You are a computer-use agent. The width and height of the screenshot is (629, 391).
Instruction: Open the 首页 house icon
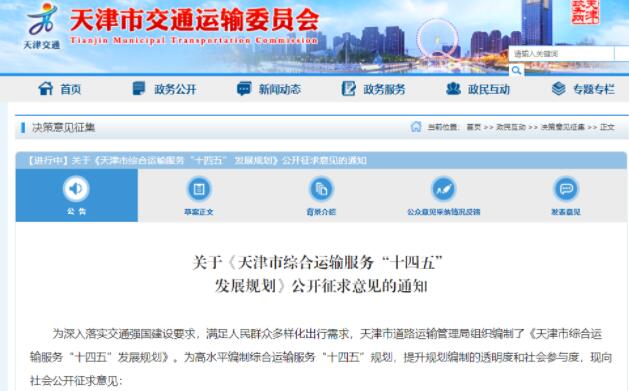click(45, 89)
